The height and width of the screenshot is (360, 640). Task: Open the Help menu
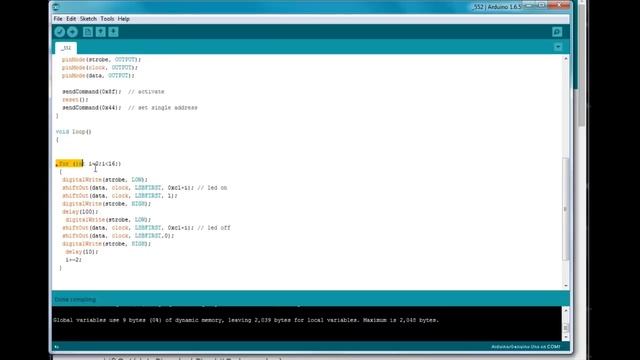coord(124,19)
